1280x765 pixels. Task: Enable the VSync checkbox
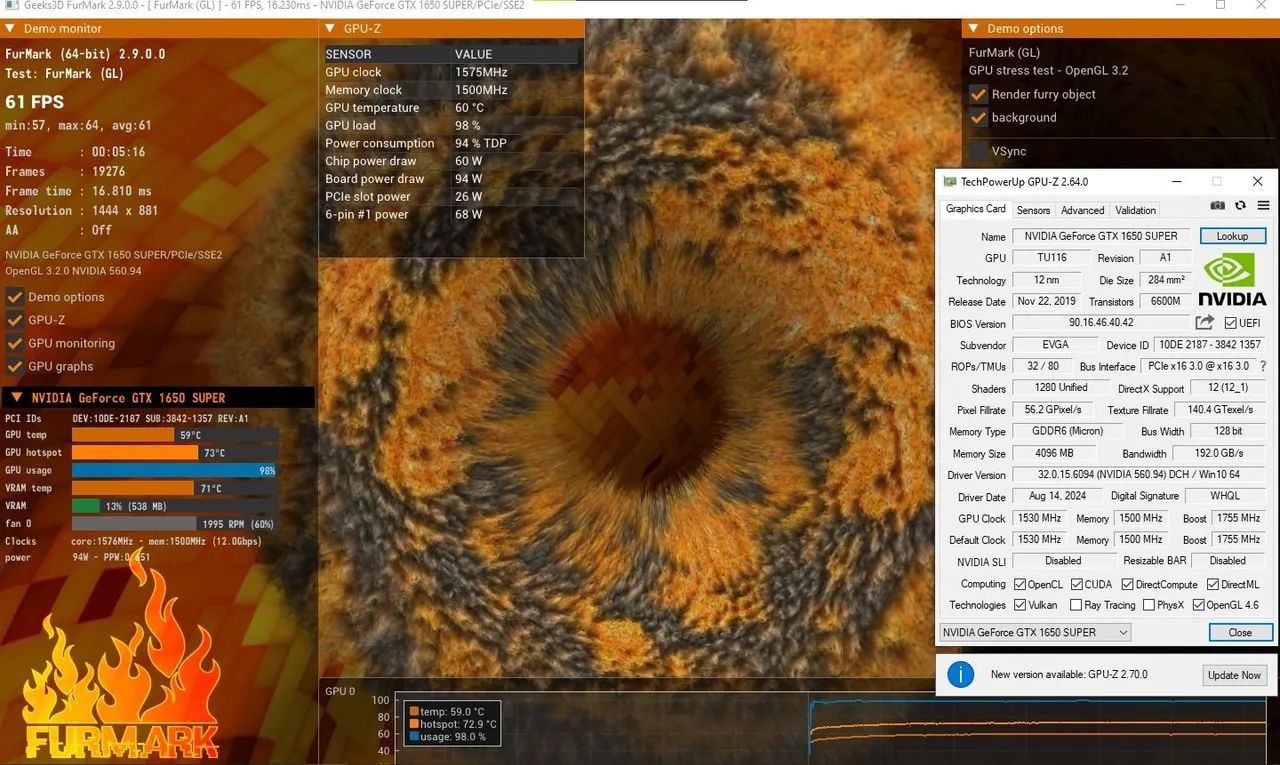(978, 151)
